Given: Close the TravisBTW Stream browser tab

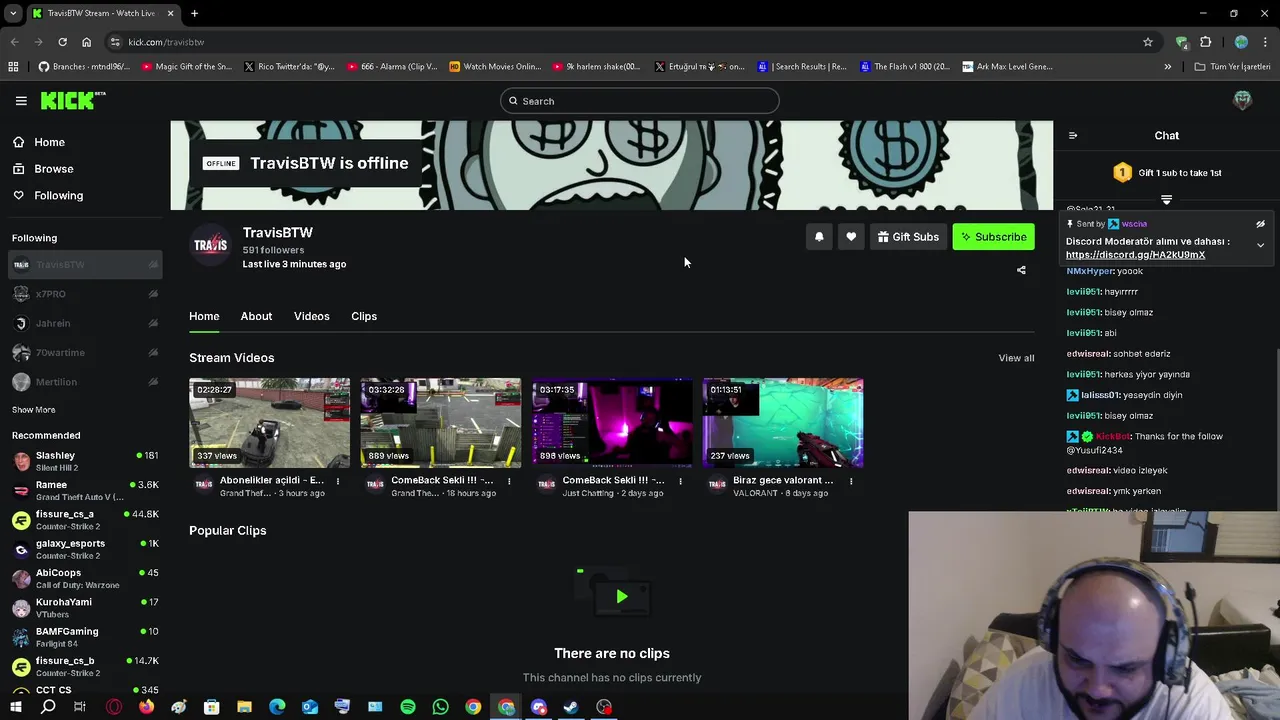Looking at the screenshot, I should [x=170, y=13].
